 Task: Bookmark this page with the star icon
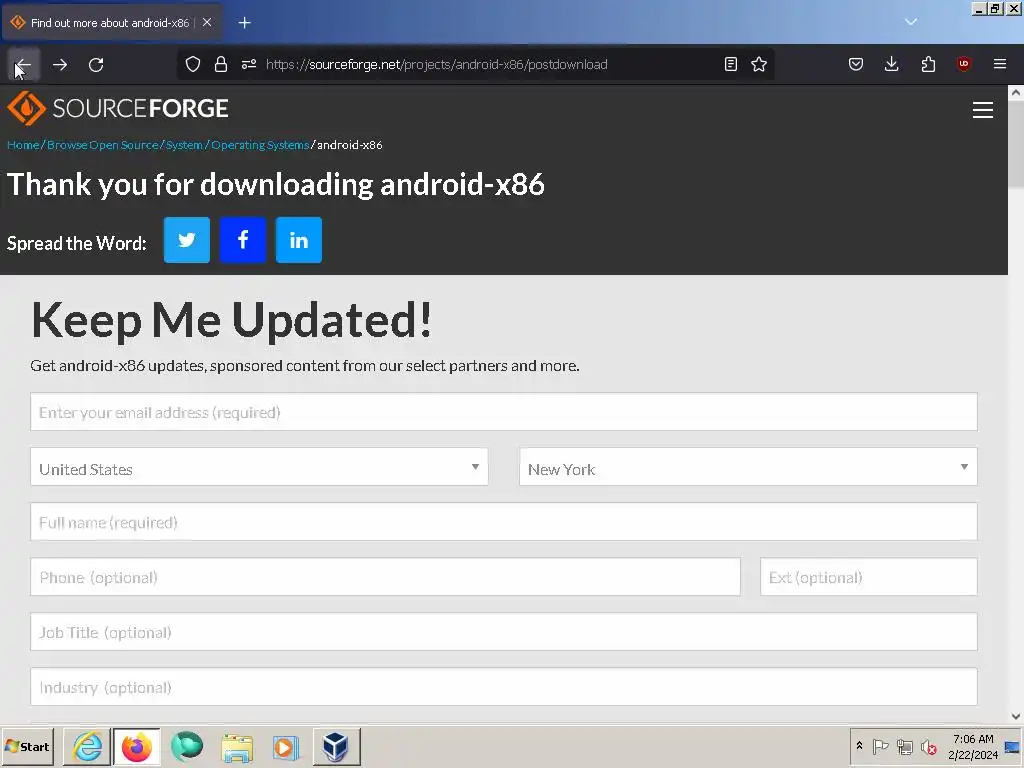point(759,64)
